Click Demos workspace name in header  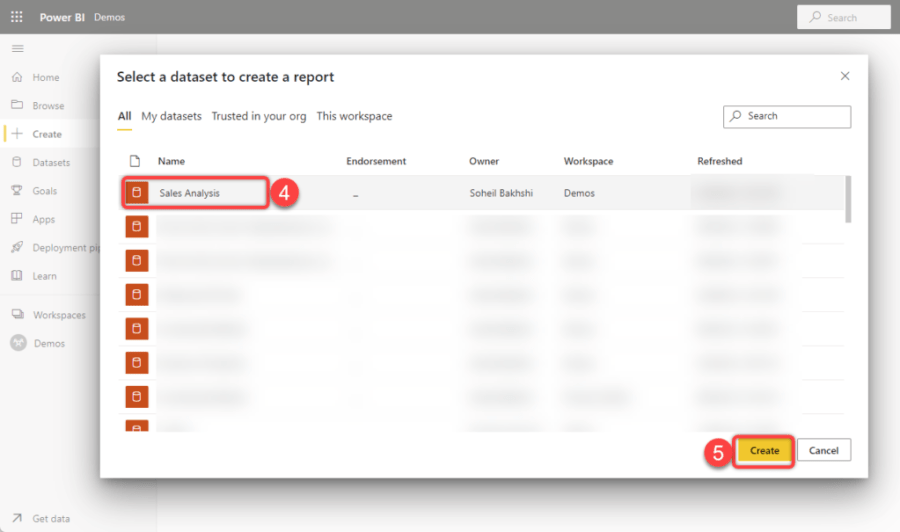tap(110, 17)
